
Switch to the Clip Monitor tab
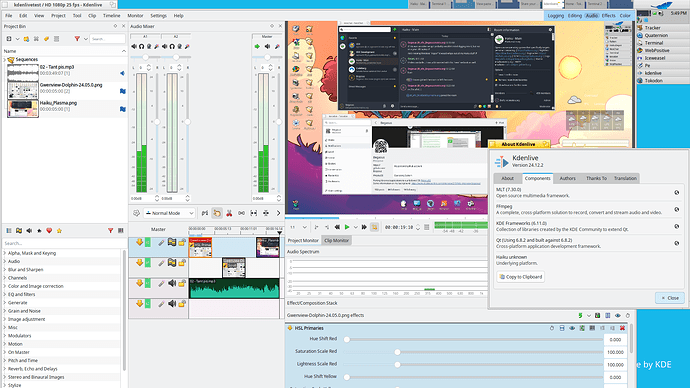pyautogui.click(x=337, y=241)
